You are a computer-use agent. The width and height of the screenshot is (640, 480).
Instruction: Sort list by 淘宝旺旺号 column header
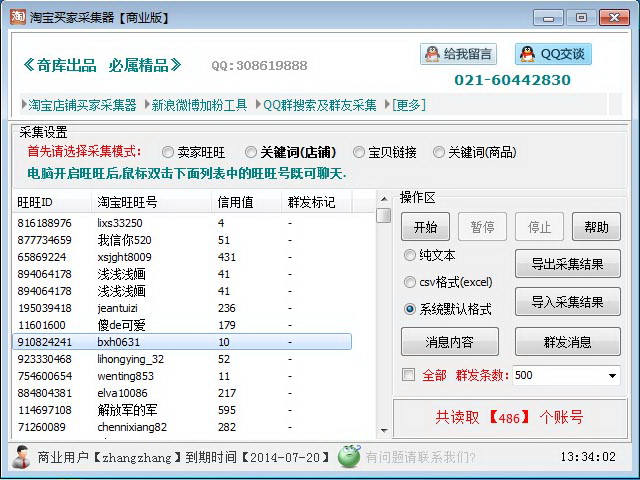(x=151, y=202)
